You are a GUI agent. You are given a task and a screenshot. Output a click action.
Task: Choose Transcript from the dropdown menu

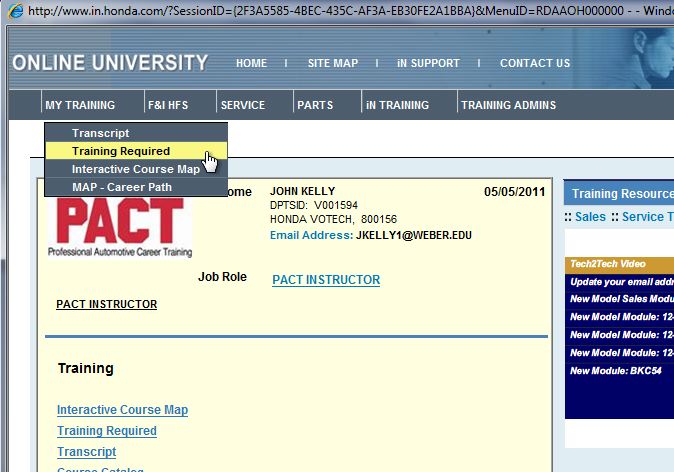pyautogui.click(x=100, y=133)
